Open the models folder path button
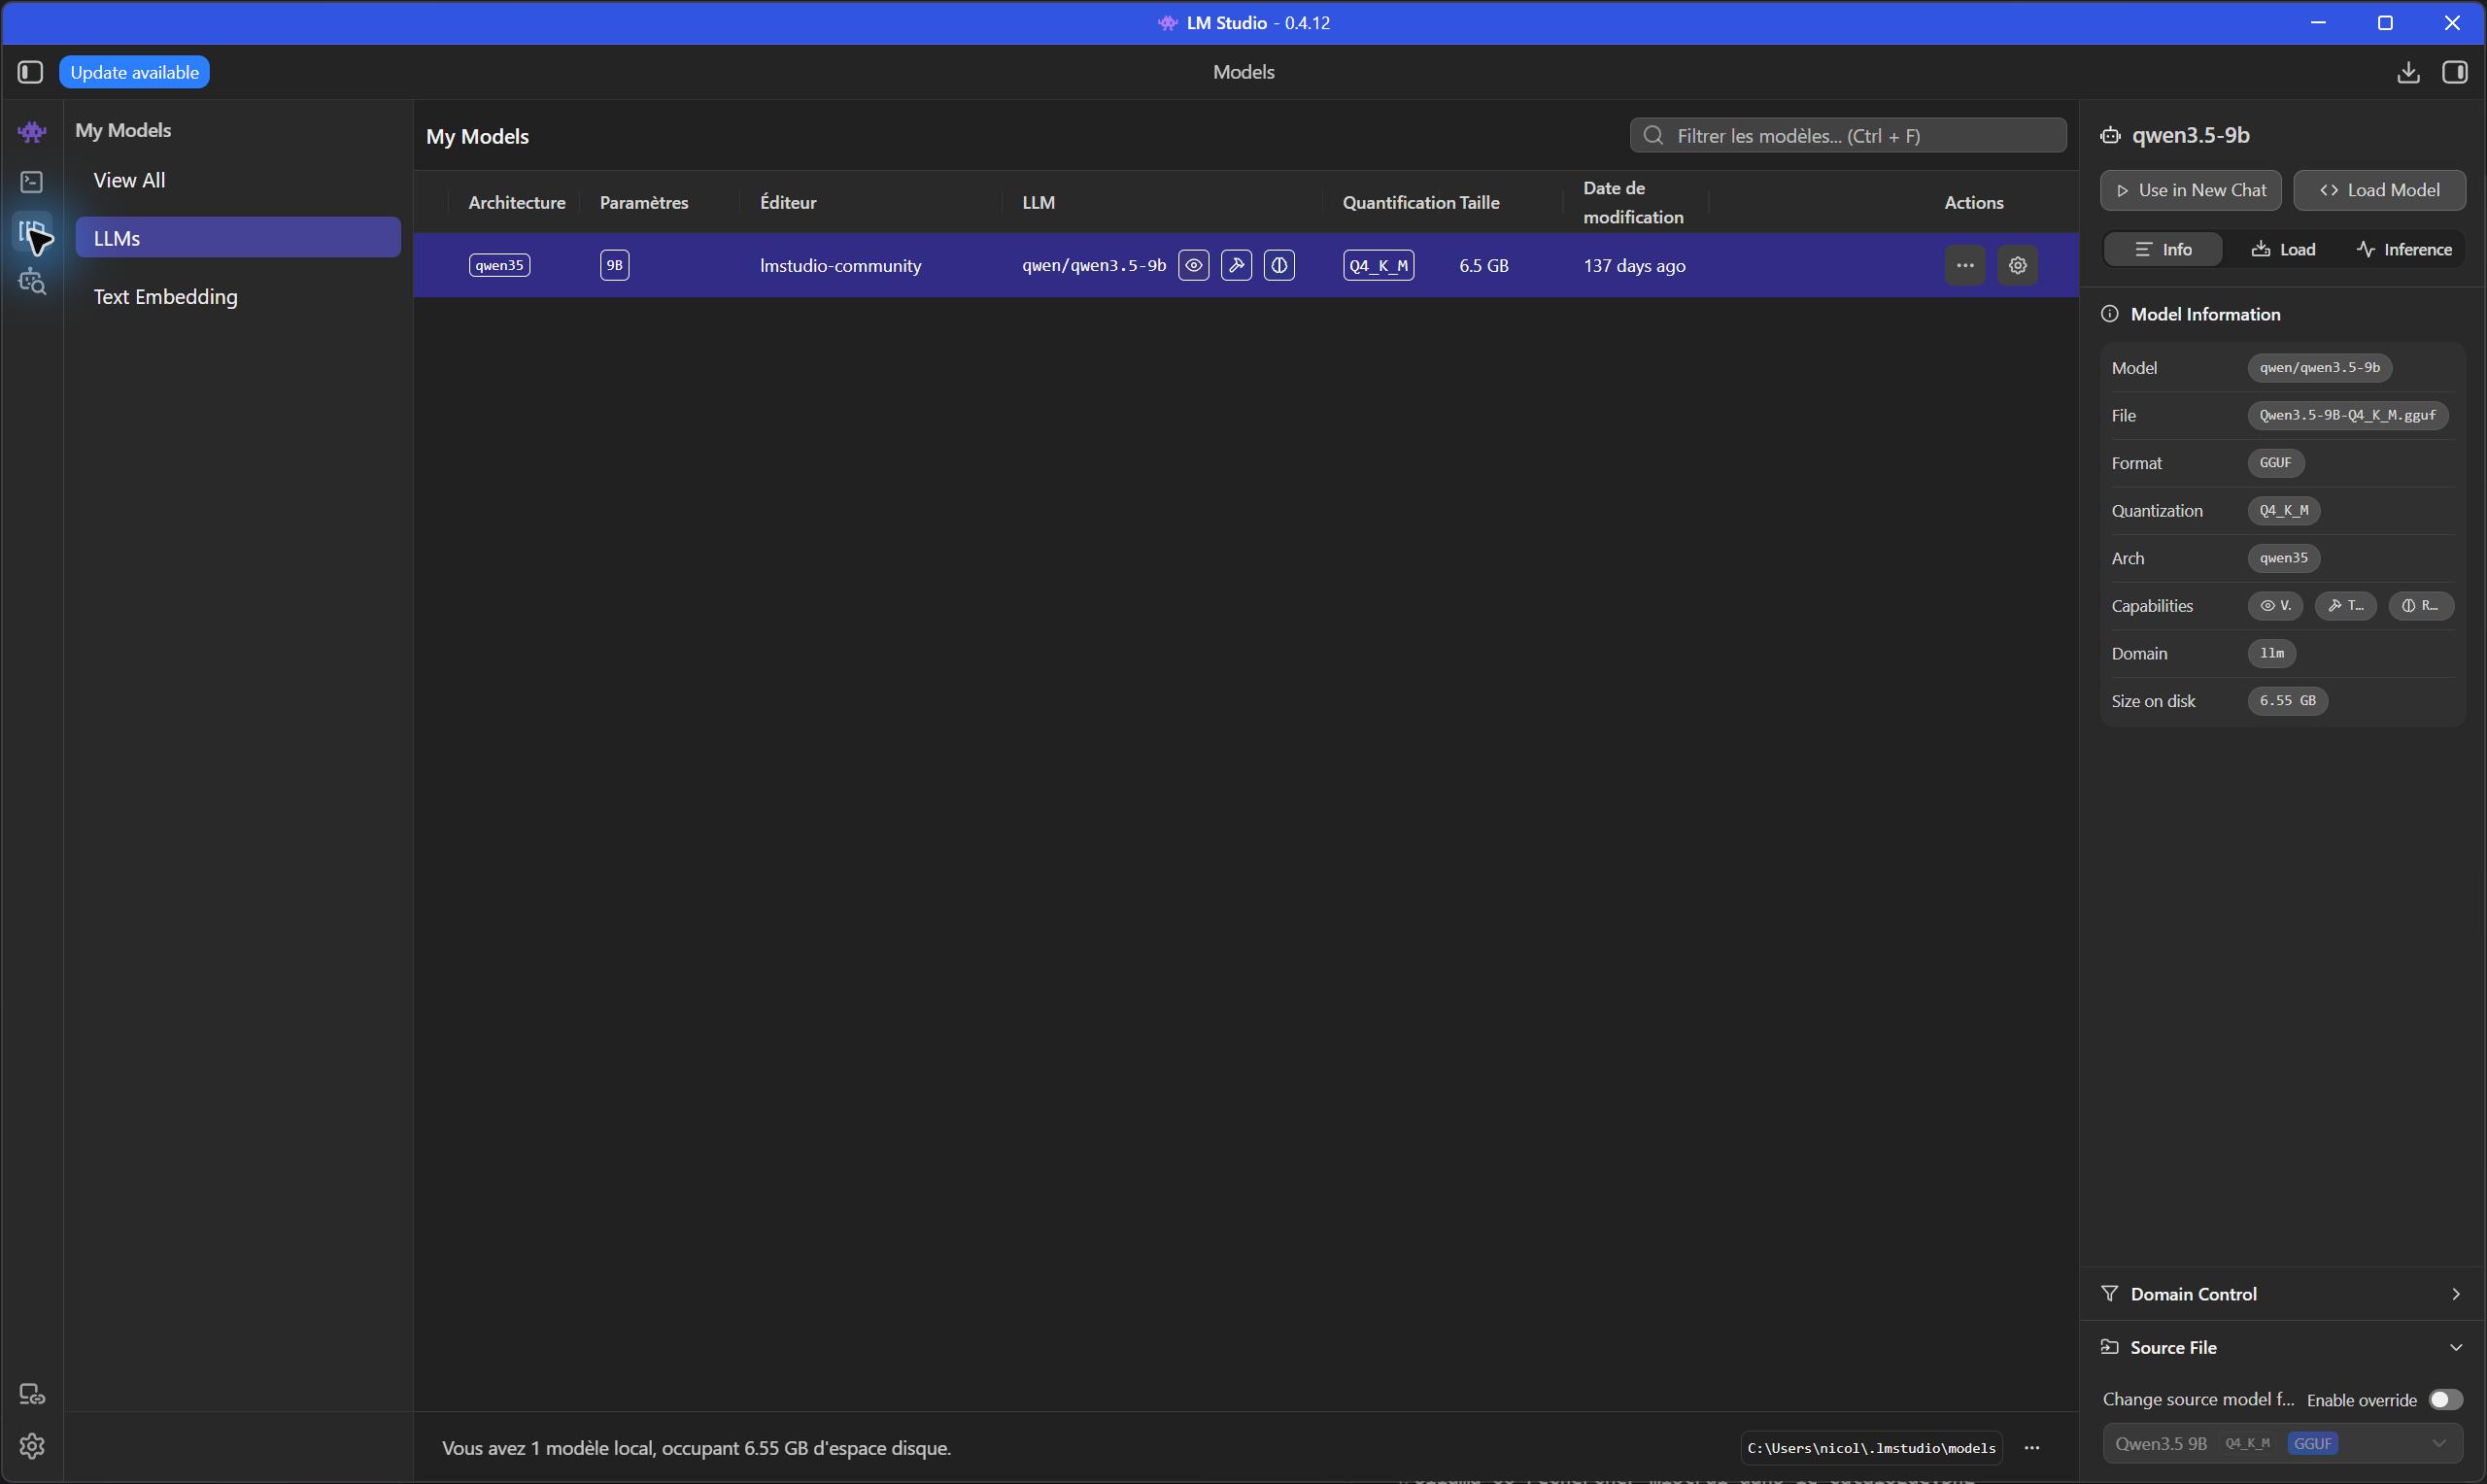The width and height of the screenshot is (2487, 1484). coord(1871,1448)
